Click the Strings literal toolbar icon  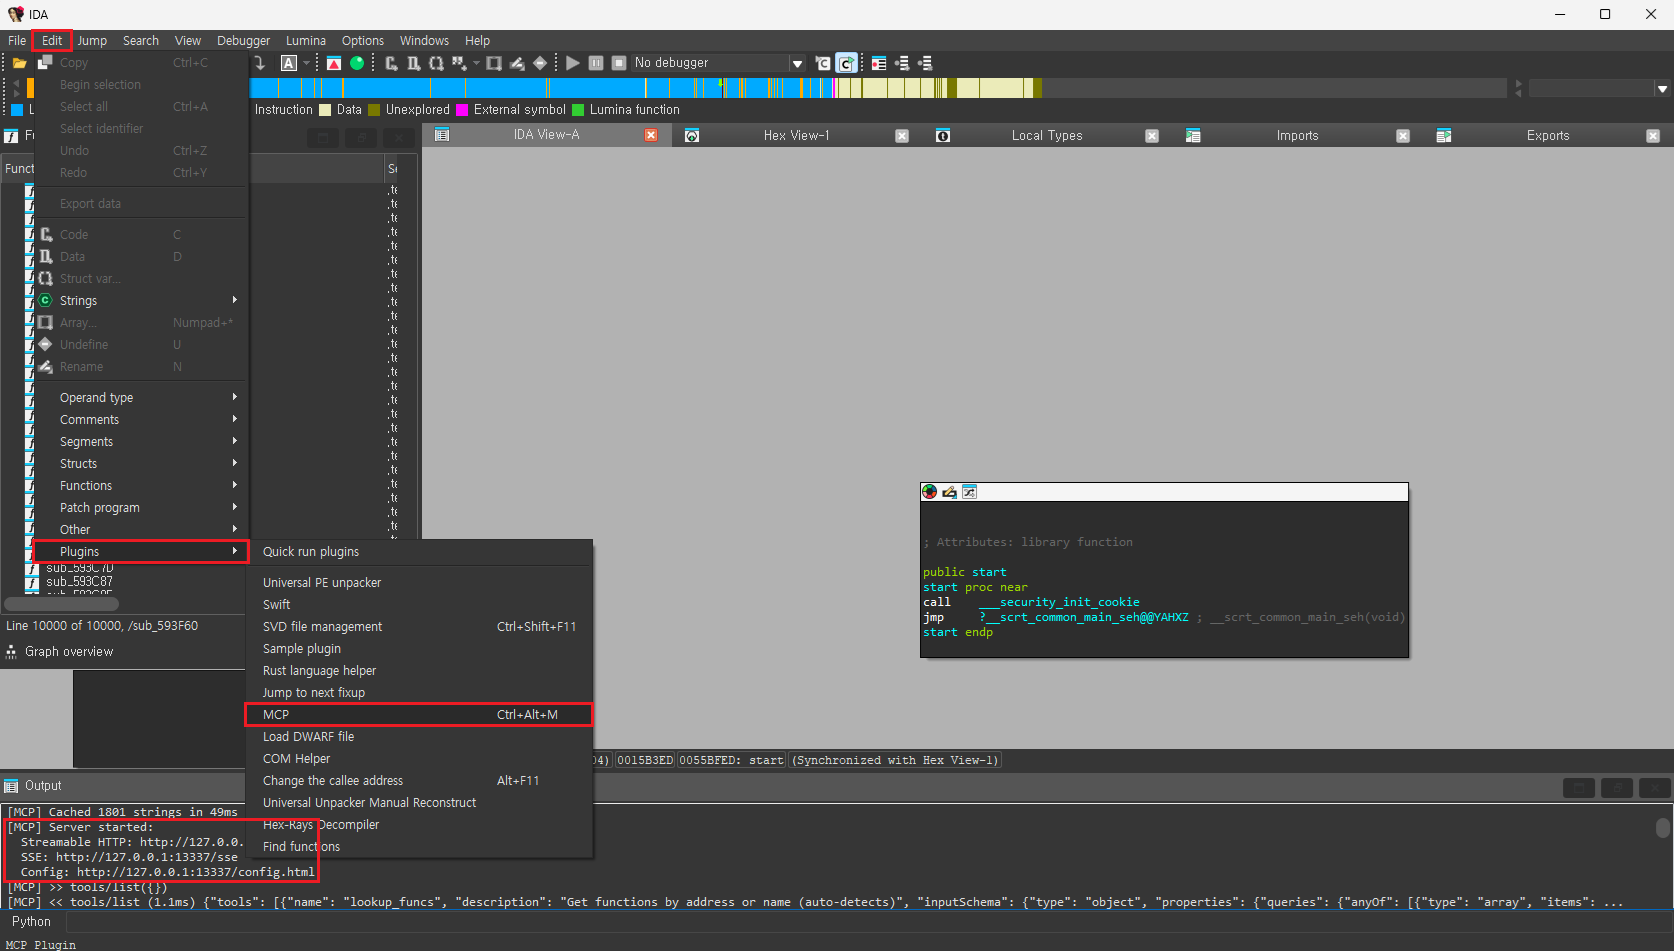(459, 63)
